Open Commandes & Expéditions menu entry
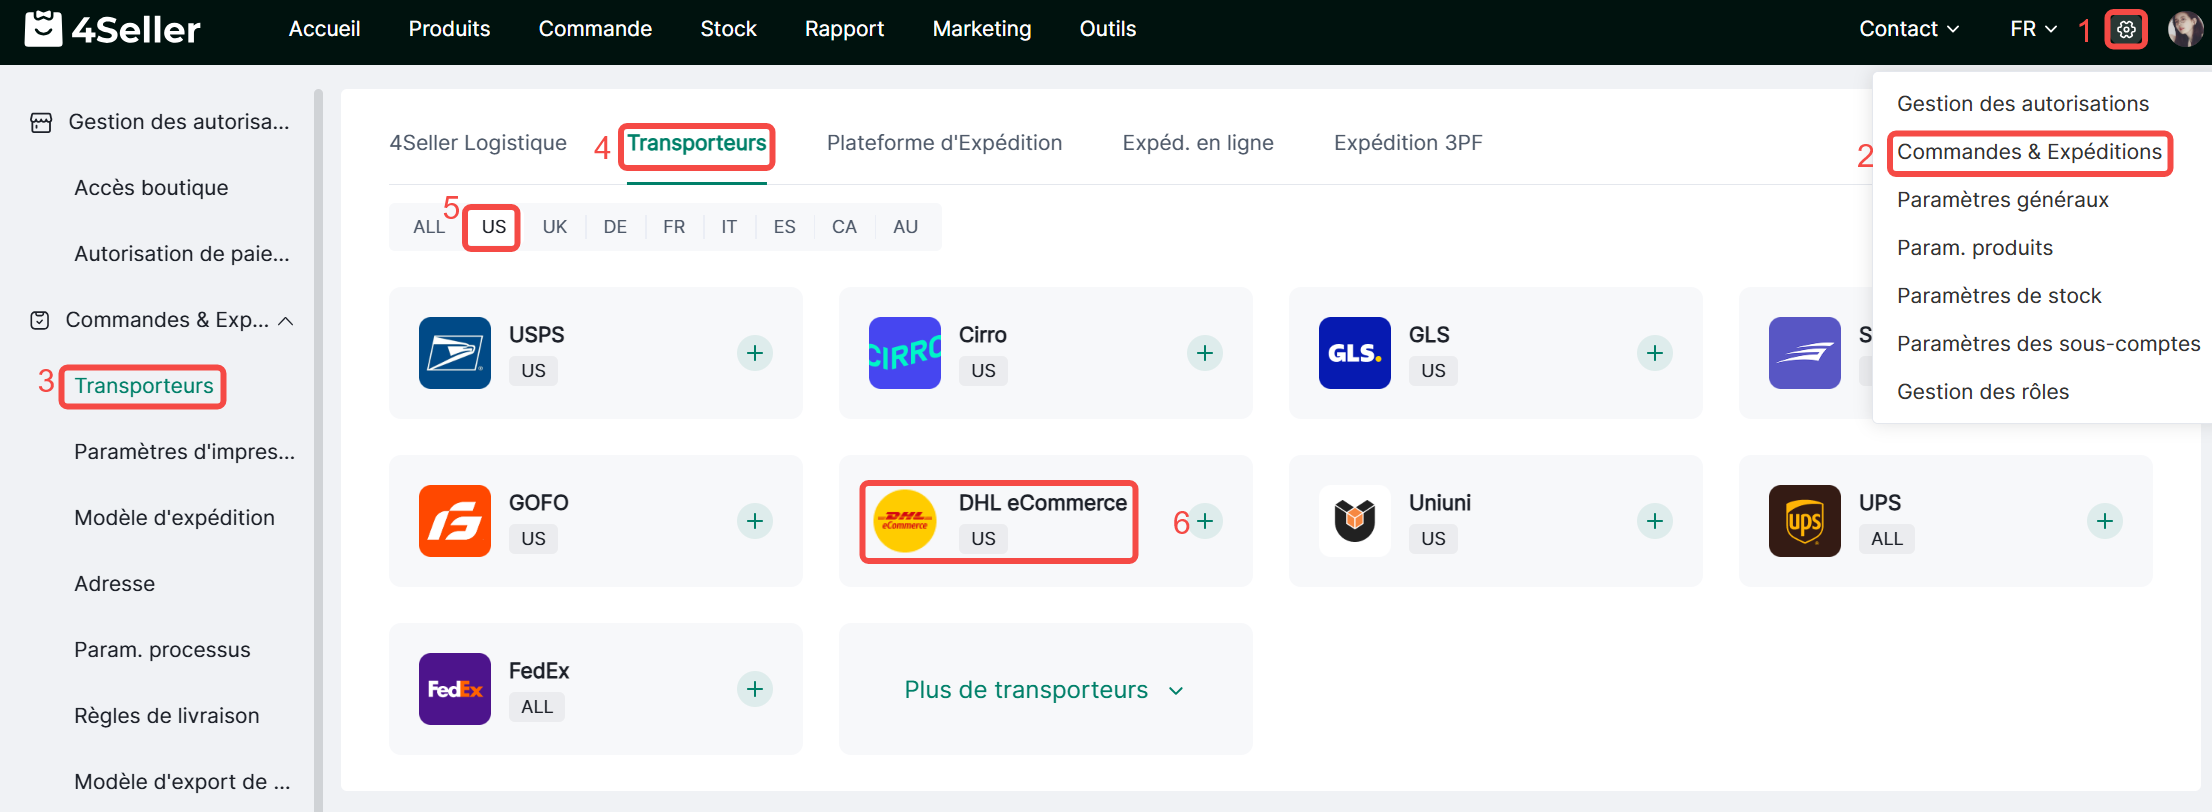The height and width of the screenshot is (812, 2212). tap(2029, 152)
